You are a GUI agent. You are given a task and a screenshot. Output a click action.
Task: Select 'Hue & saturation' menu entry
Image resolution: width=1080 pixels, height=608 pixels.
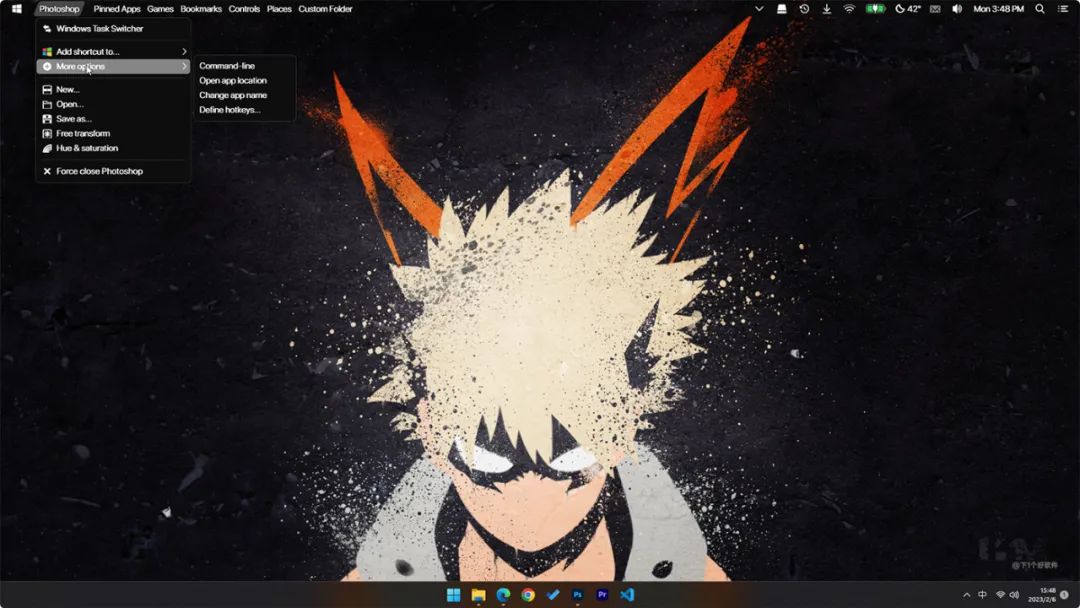point(87,148)
